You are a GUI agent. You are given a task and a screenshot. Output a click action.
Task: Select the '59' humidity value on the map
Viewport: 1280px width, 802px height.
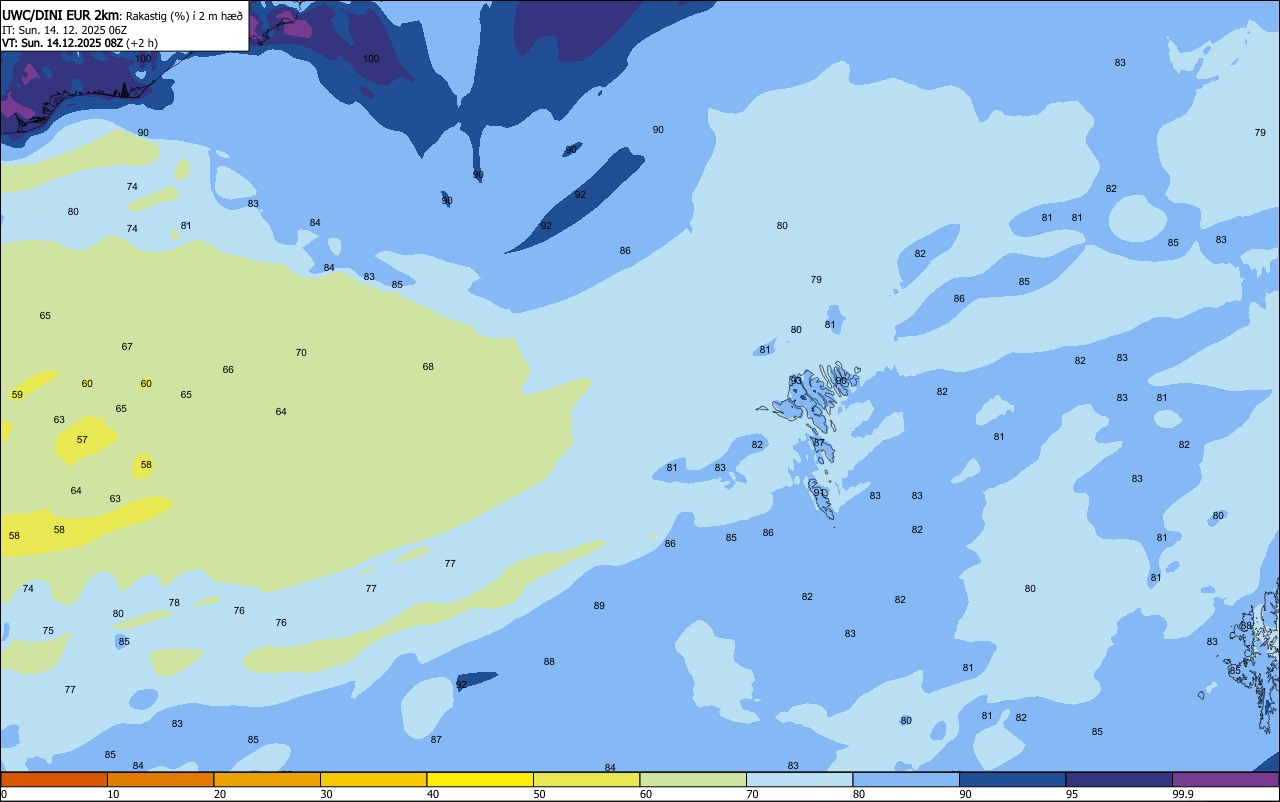coord(17,395)
